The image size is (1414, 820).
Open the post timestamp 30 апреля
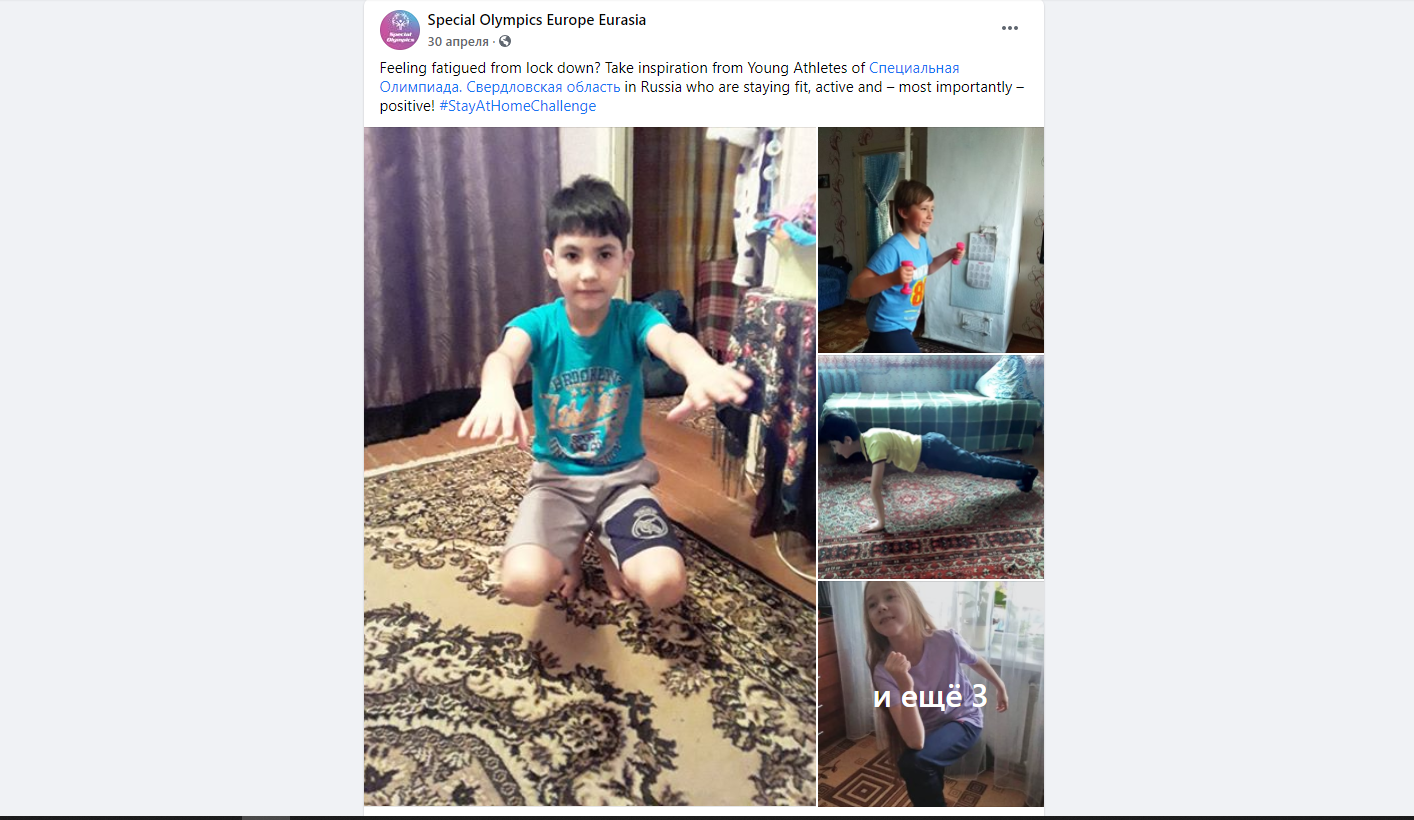point(458,41)
